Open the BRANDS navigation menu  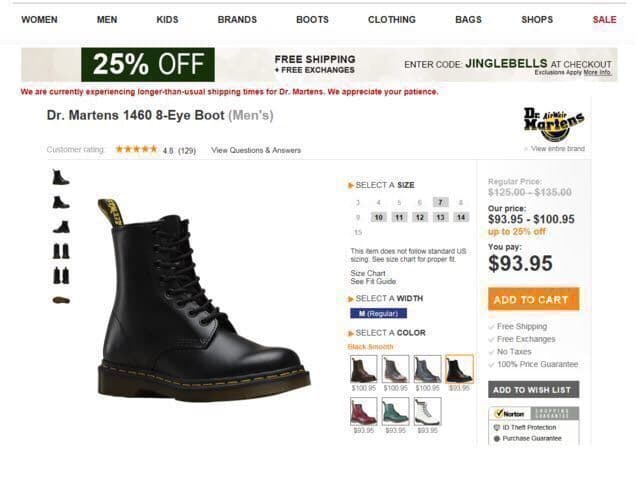(x=237, y=20)
